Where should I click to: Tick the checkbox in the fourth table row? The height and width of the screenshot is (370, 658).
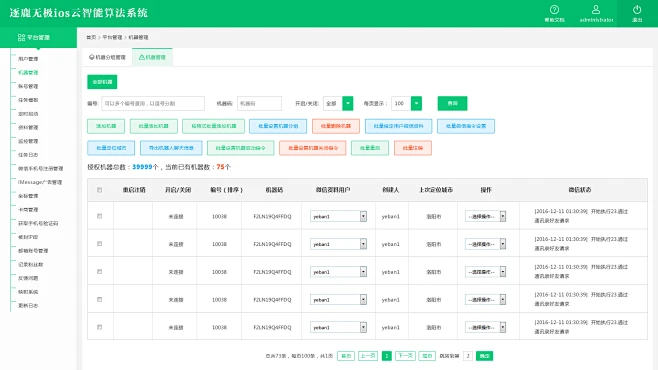[99, 300]
